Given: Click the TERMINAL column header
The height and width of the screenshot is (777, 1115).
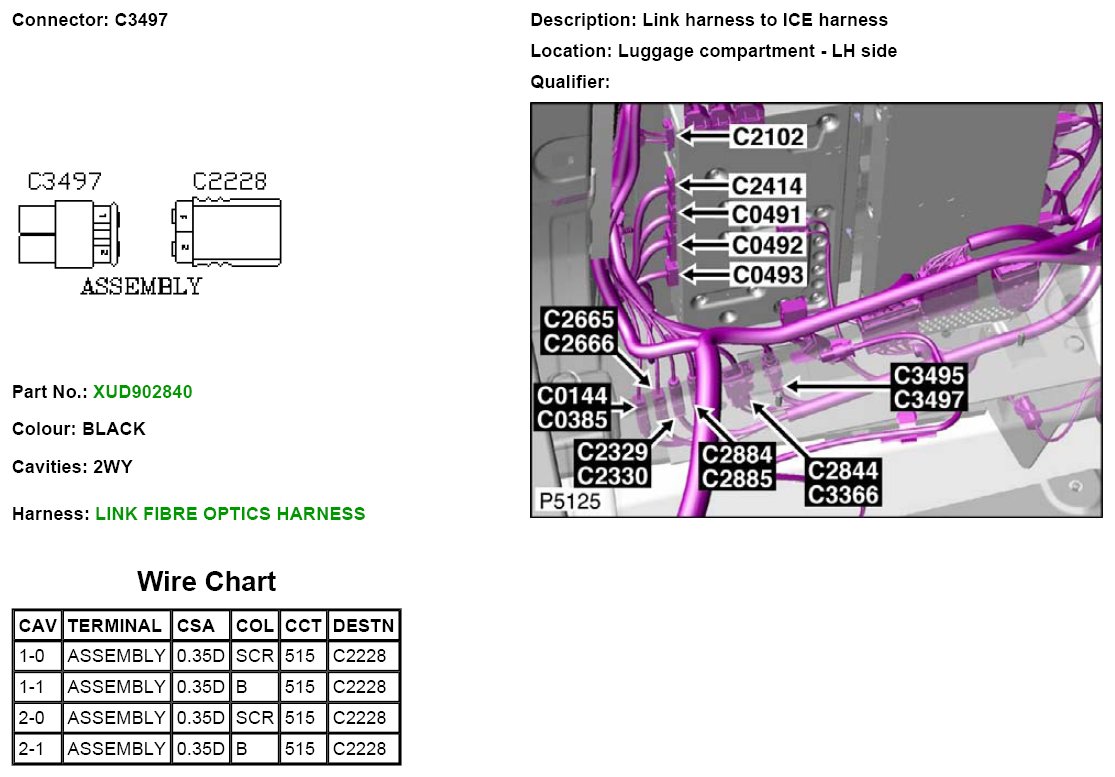Looking at the screenshot, I should point(116,626).
